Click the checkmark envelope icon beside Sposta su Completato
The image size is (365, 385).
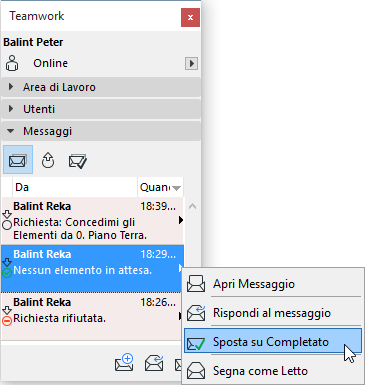[196, 343]
